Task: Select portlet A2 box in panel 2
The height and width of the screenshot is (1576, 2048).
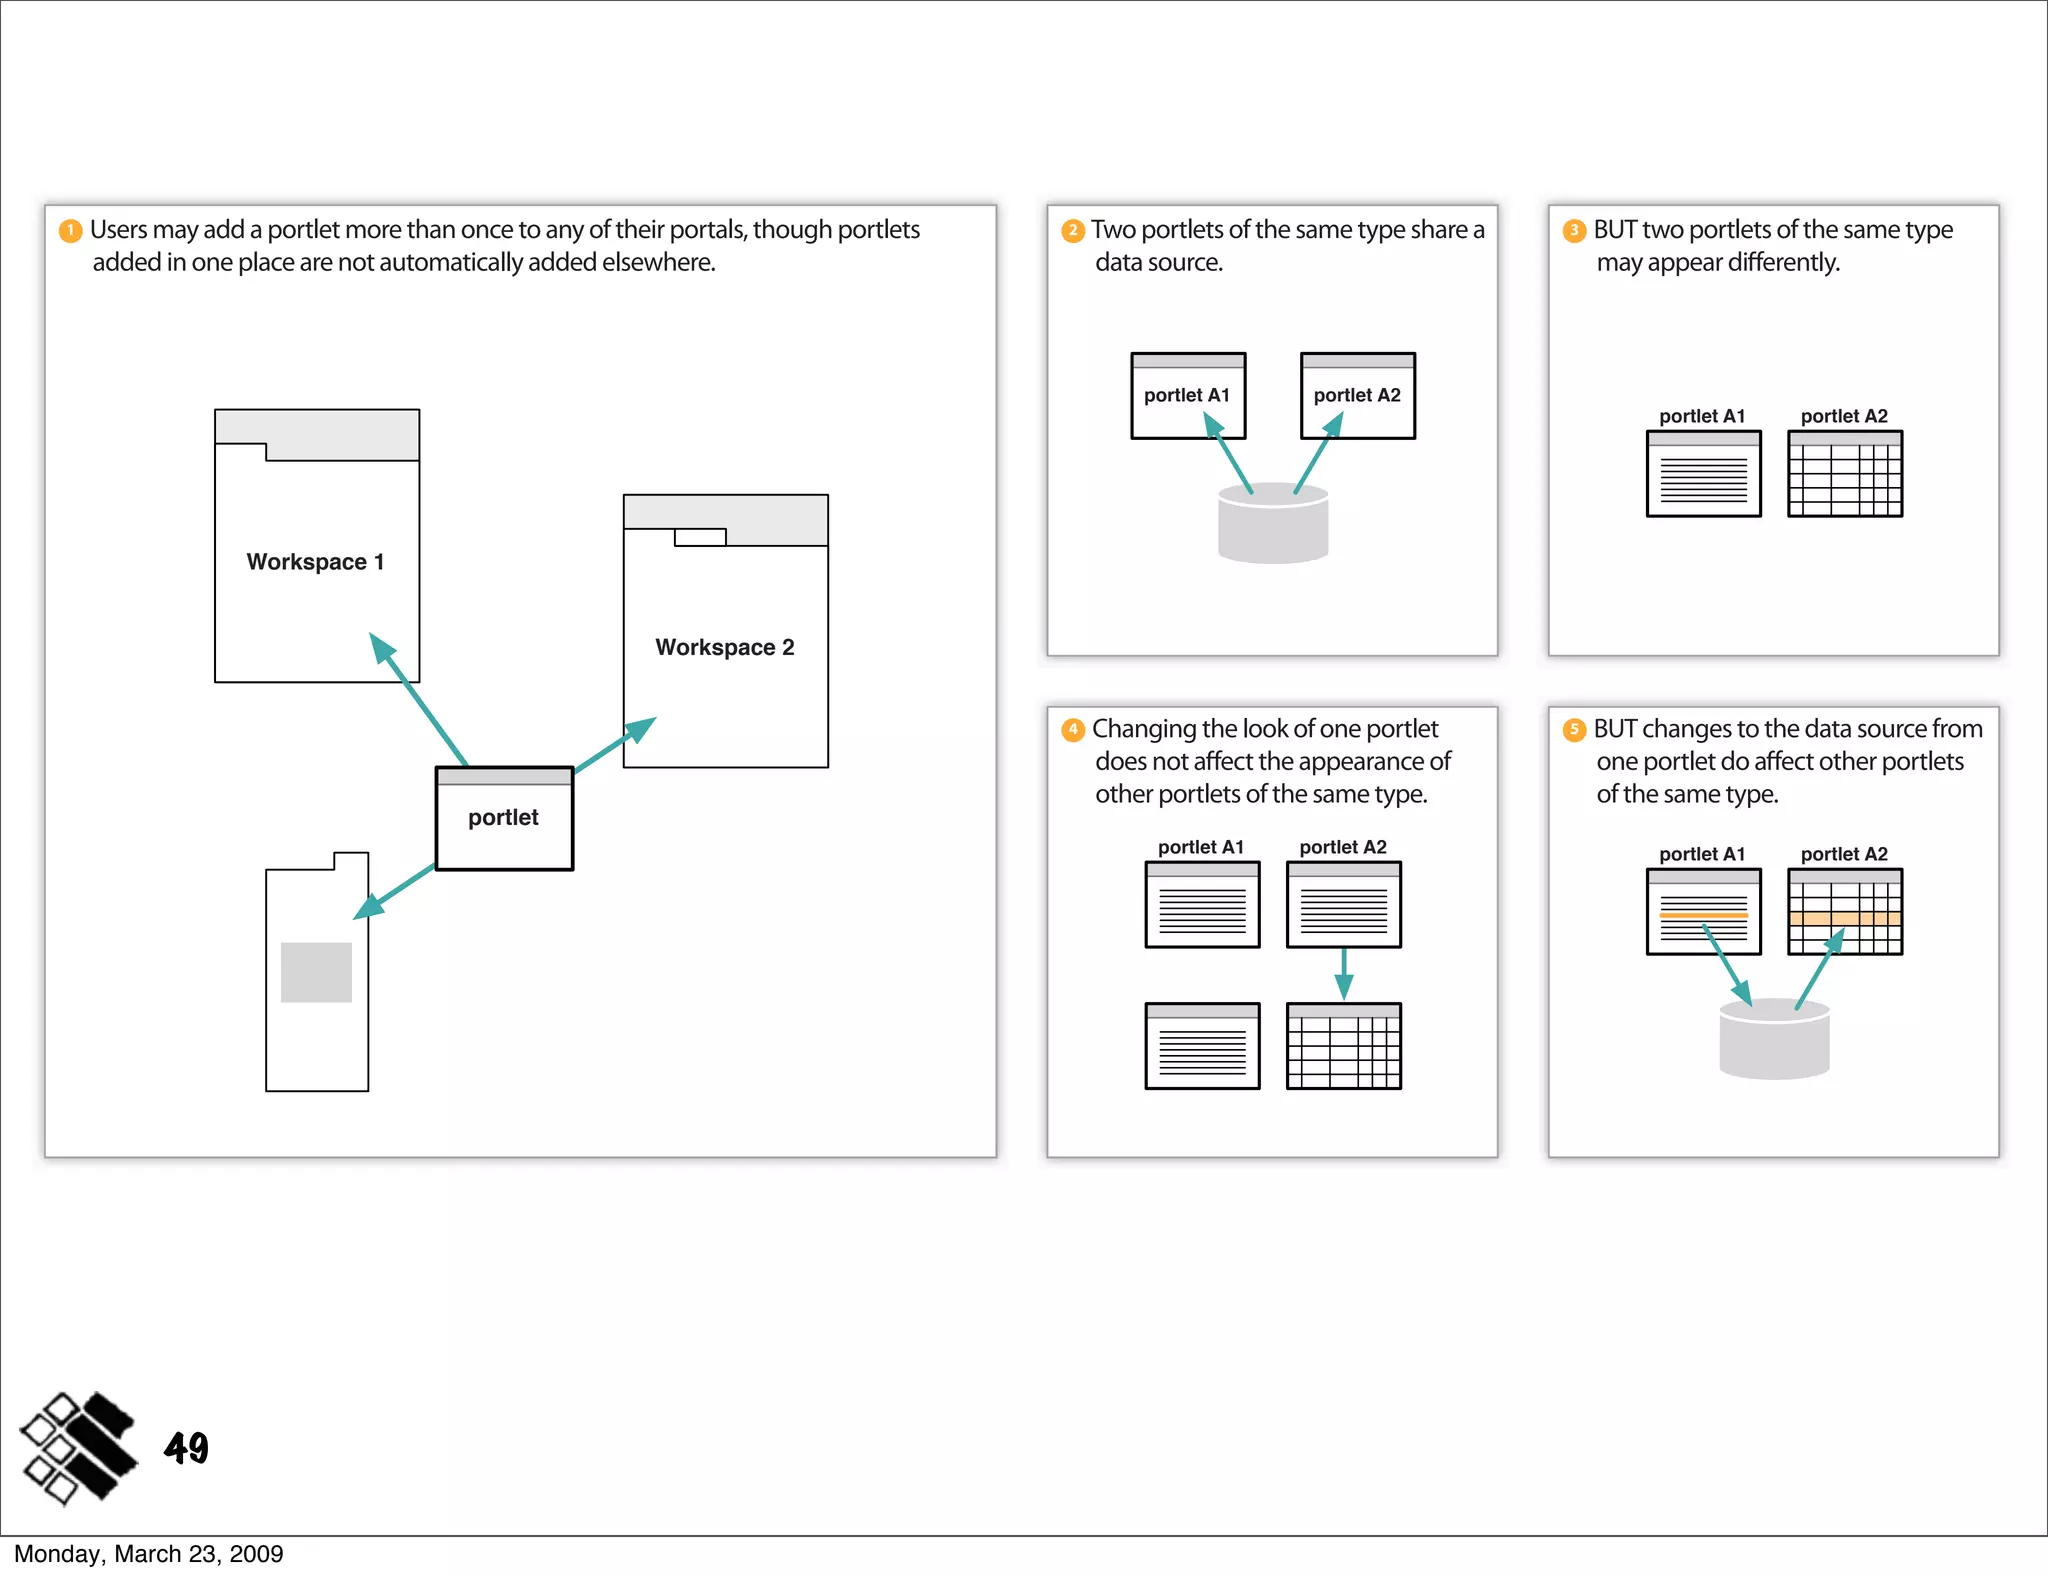Action: (1357, 396)
